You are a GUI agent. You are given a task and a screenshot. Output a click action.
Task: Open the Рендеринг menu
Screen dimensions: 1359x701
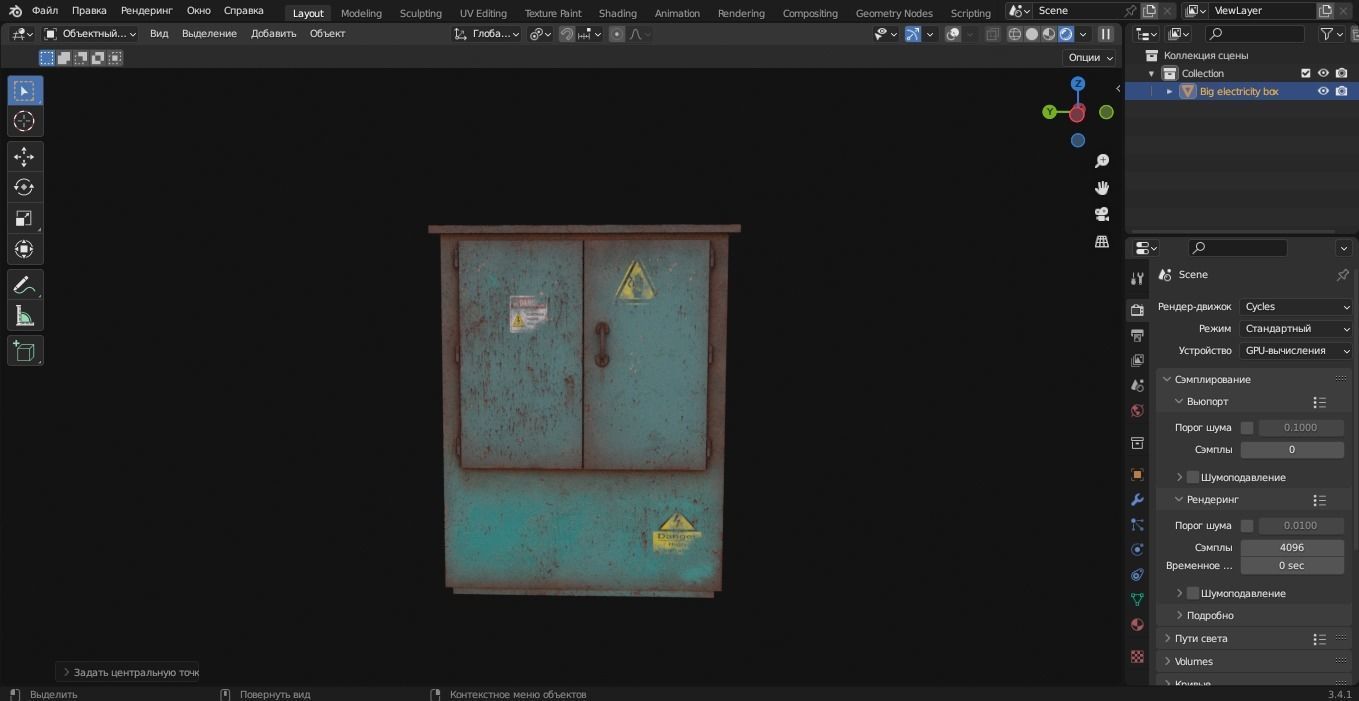point(146,11)
